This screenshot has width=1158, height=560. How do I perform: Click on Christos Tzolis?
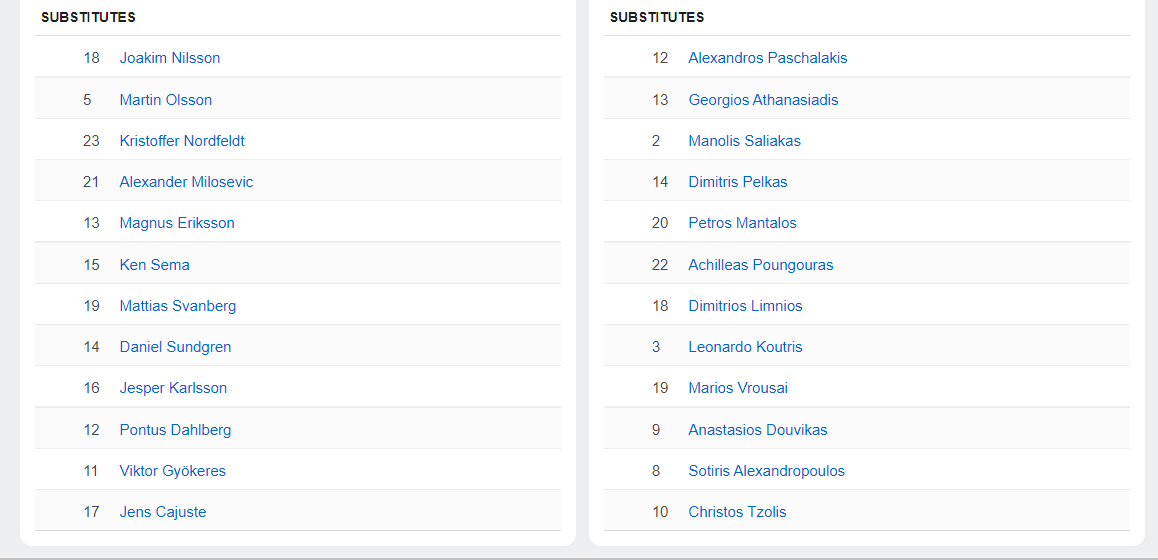point(737,512)
